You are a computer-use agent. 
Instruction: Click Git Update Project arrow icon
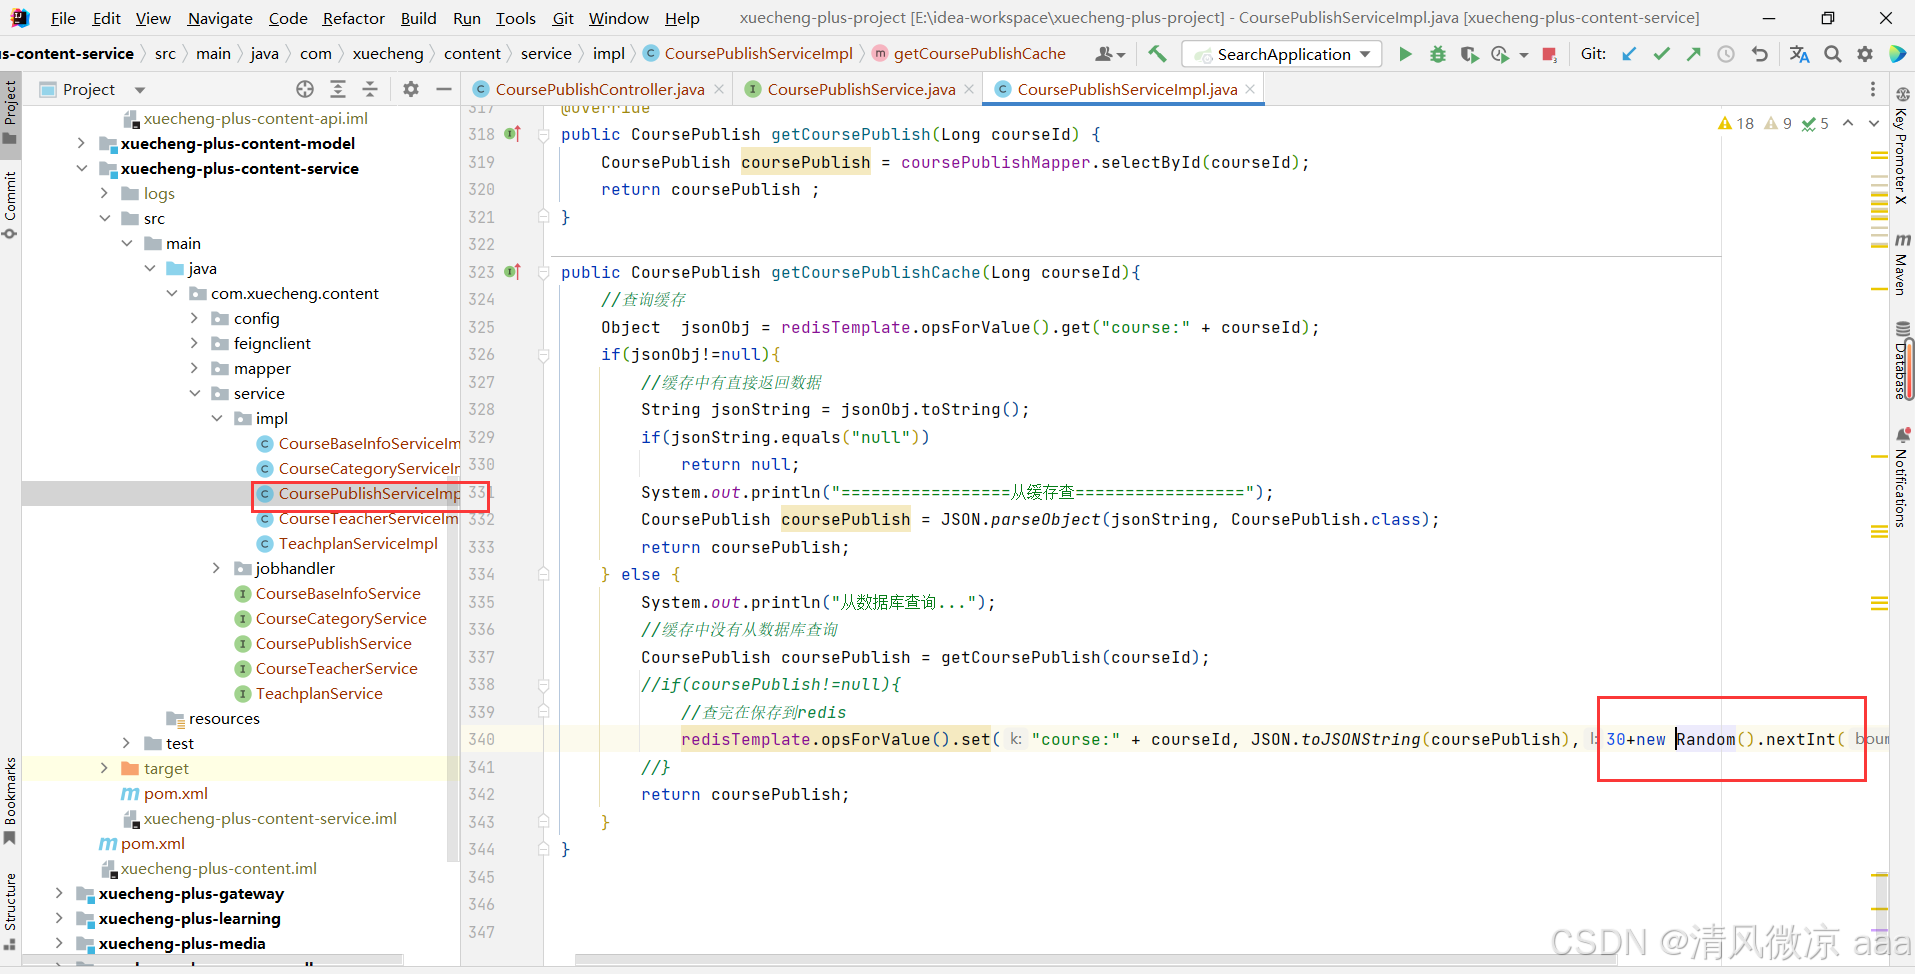coord(1629,54)
